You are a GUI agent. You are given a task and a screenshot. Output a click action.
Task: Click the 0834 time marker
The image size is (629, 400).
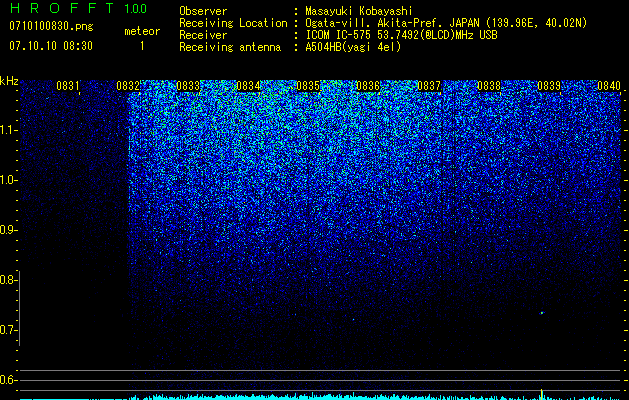pyautogui.click(x=248, y=86)
